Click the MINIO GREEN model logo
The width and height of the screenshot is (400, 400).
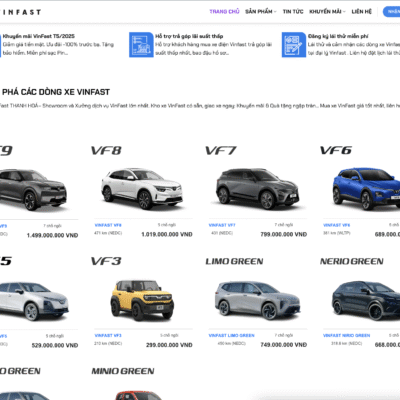pyautogui.click(x=123, y=371)
